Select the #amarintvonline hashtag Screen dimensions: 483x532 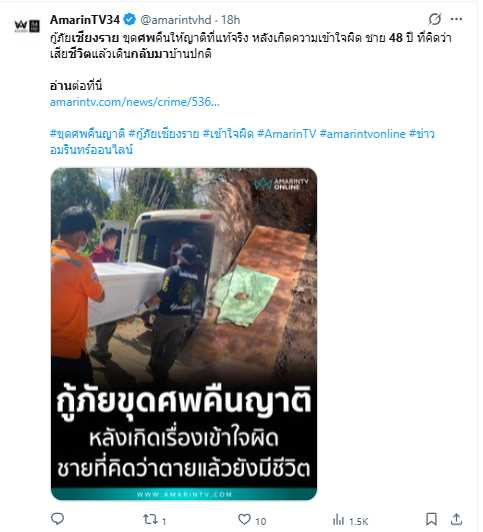[363, 134]
